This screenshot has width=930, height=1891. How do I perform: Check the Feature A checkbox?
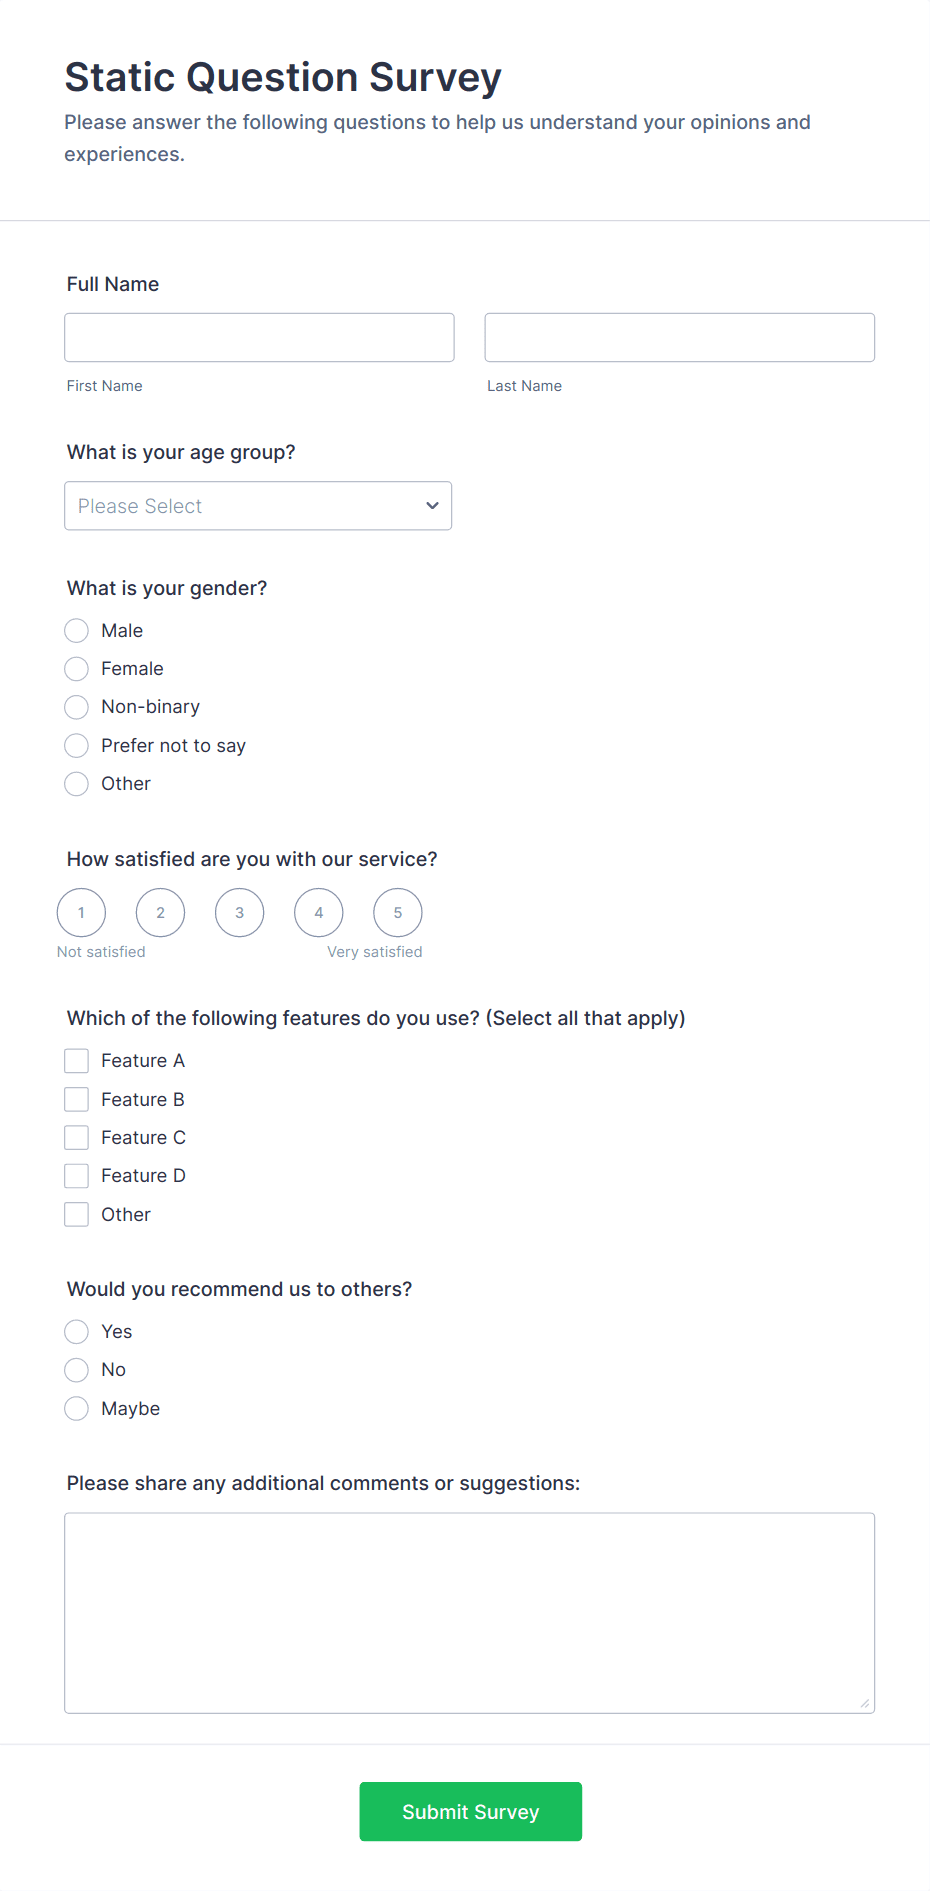point(76,1060)
